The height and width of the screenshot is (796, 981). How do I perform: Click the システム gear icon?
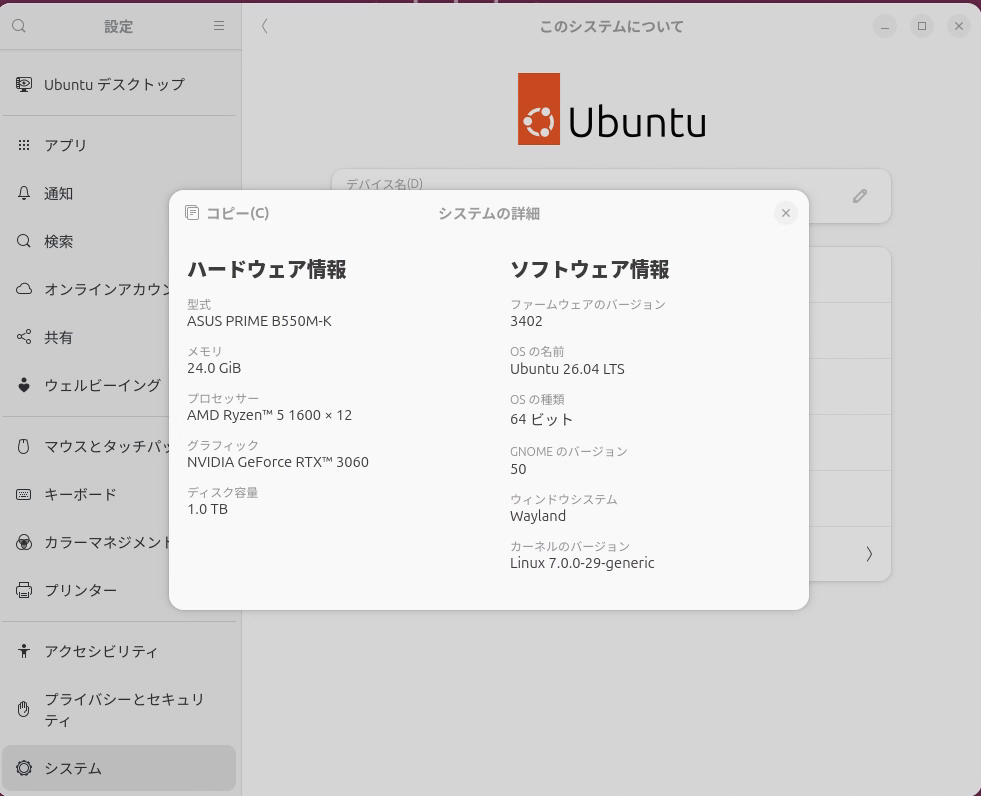tap(24, 768)
